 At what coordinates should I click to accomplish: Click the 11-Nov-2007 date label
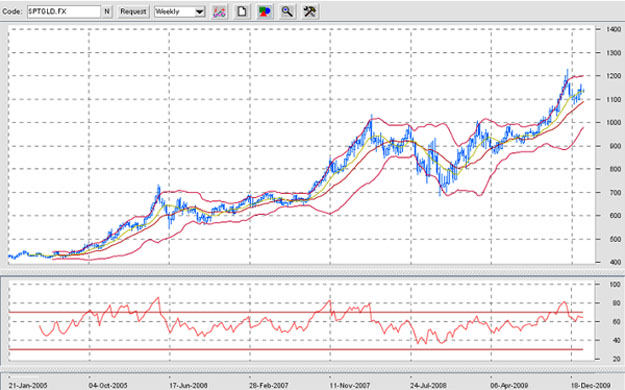pyautogui.click(x=350, y=386)
